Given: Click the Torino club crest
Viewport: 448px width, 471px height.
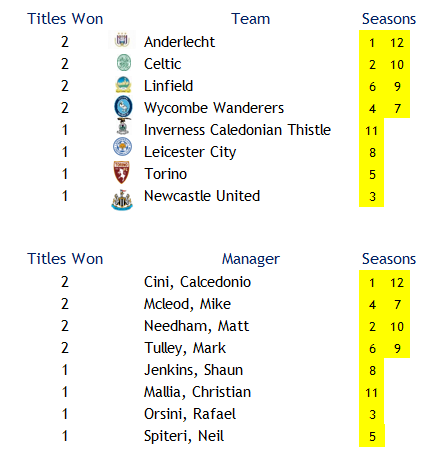Looking at the screenshot, I should tap(121, 172).
